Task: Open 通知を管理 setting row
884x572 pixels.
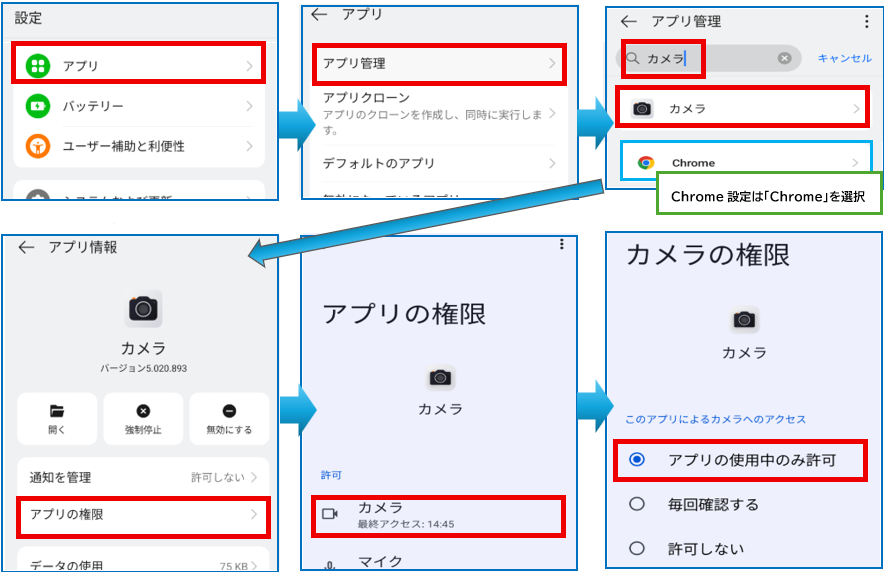Action: [x=143, y=477]
